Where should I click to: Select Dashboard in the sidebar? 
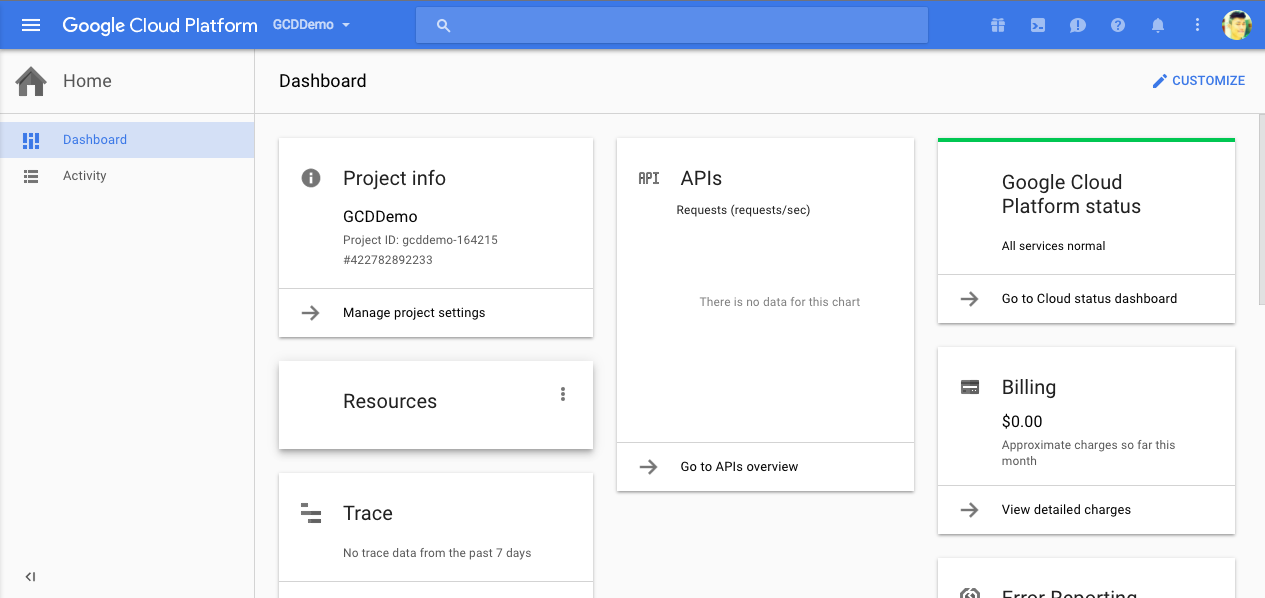(95, 140)
